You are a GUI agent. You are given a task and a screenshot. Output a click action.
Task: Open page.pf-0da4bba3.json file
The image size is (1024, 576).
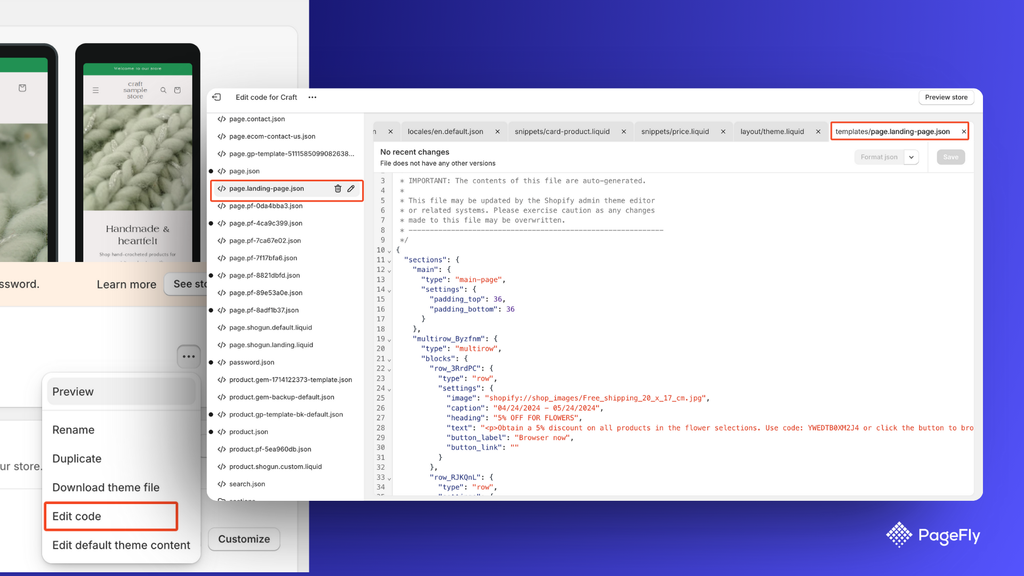click(x=265, y=206)
